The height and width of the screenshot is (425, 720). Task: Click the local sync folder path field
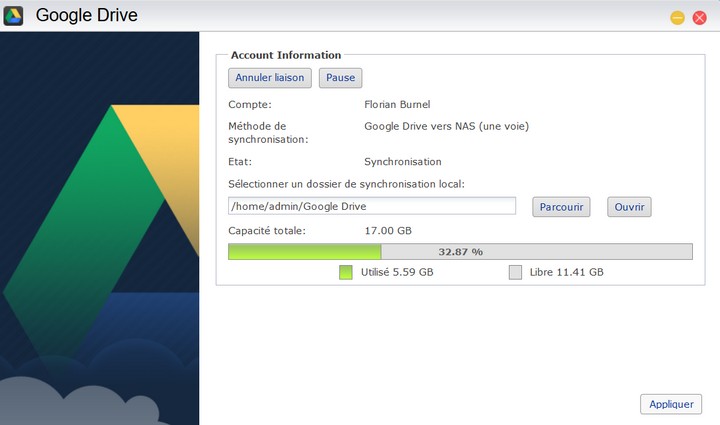tap(372, 206)
